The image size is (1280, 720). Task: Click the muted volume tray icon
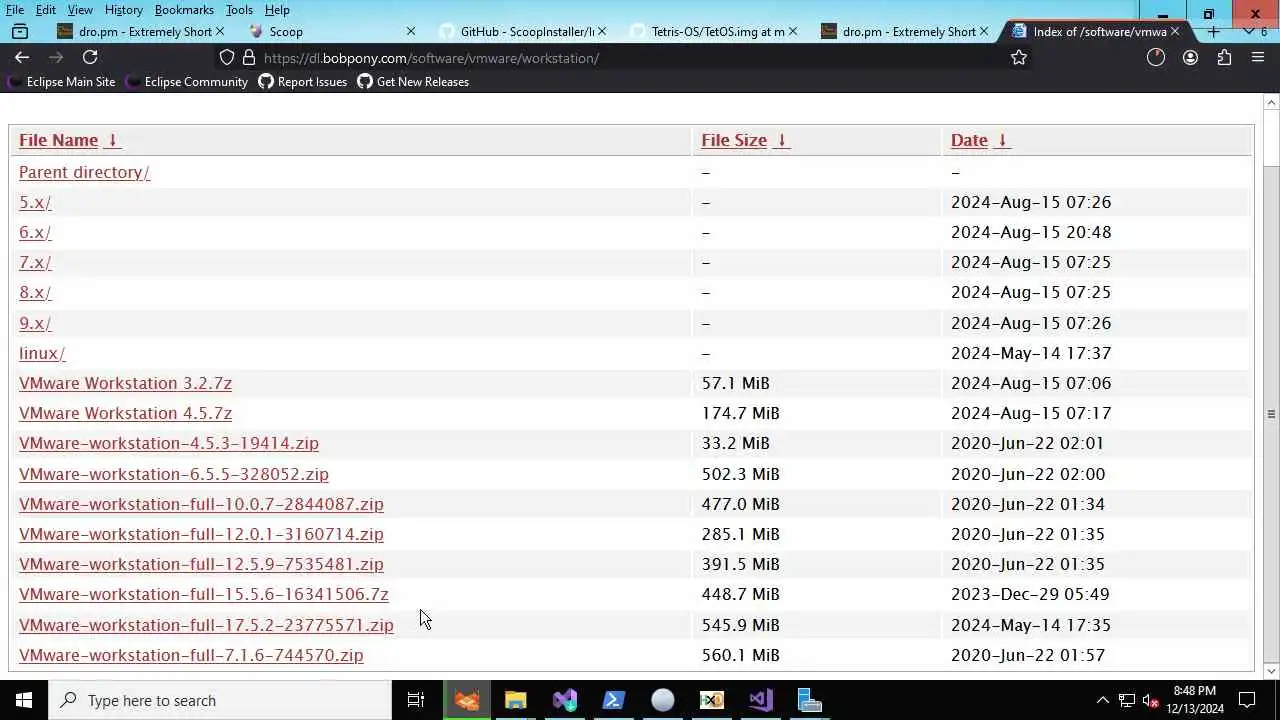point(1151,700)
